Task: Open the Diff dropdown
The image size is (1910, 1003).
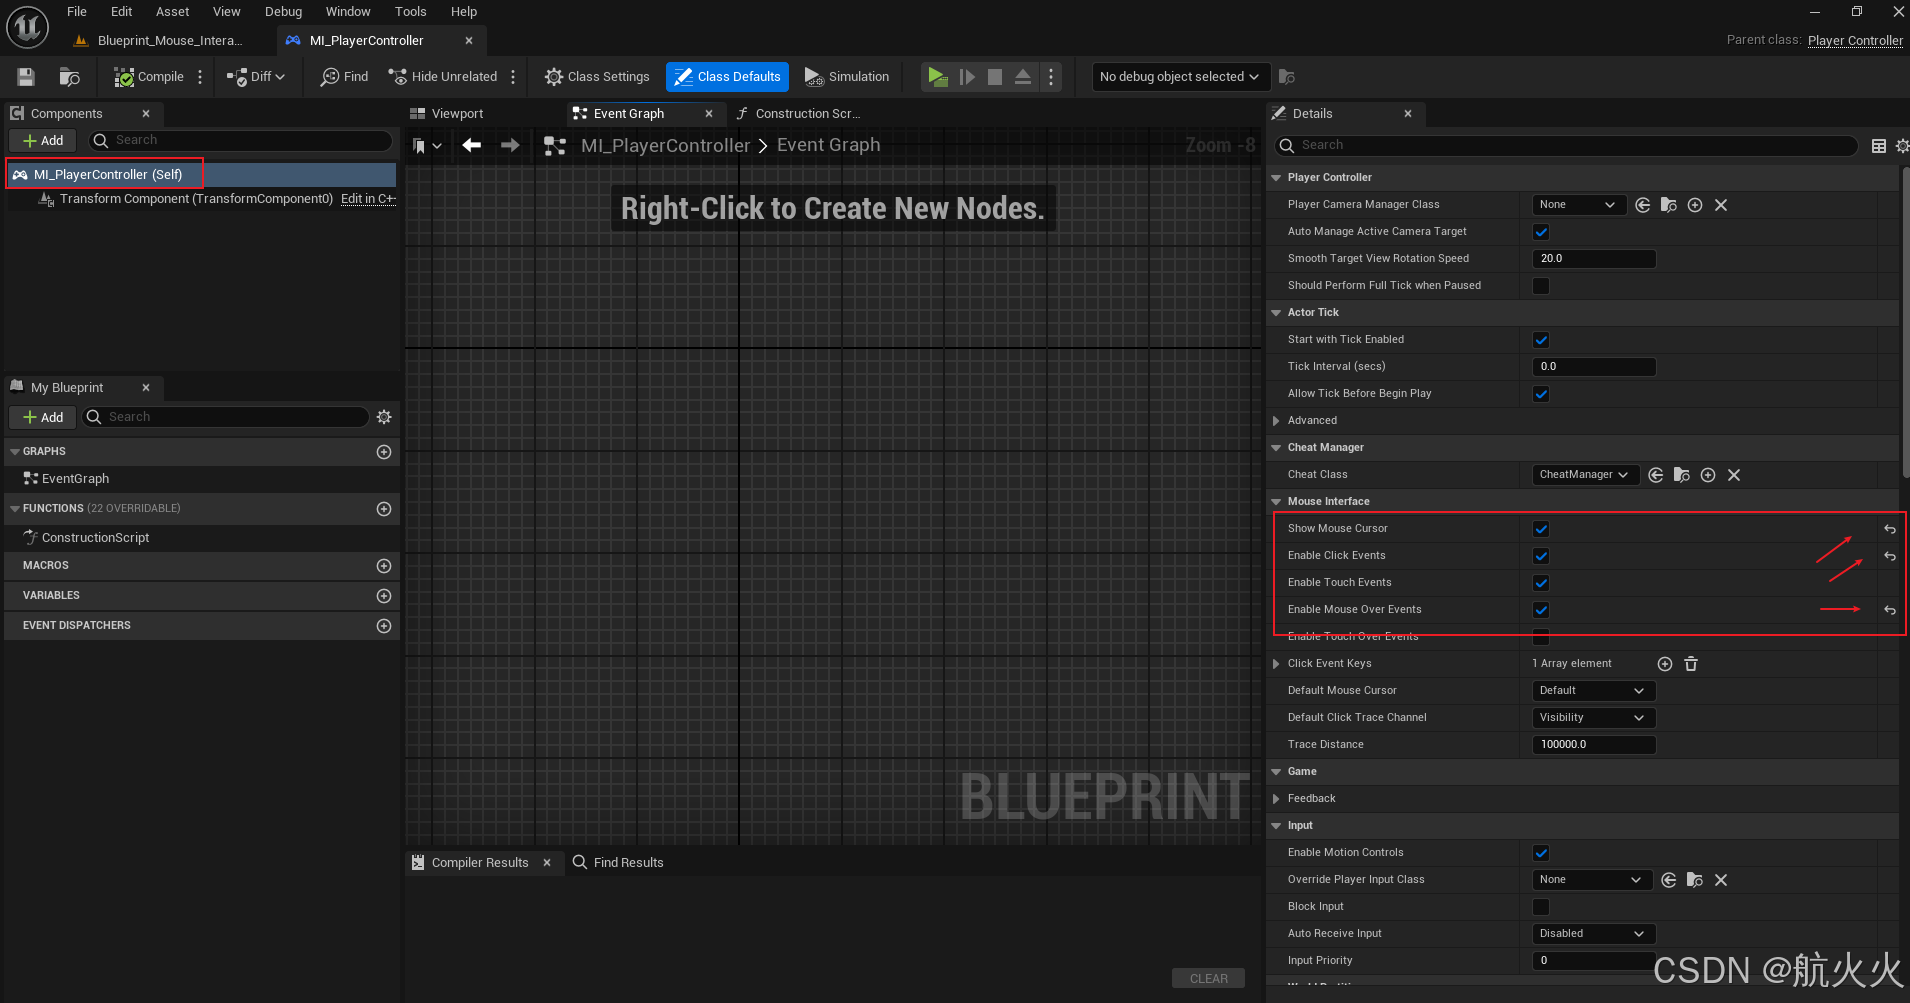Action: click(256, 77)
